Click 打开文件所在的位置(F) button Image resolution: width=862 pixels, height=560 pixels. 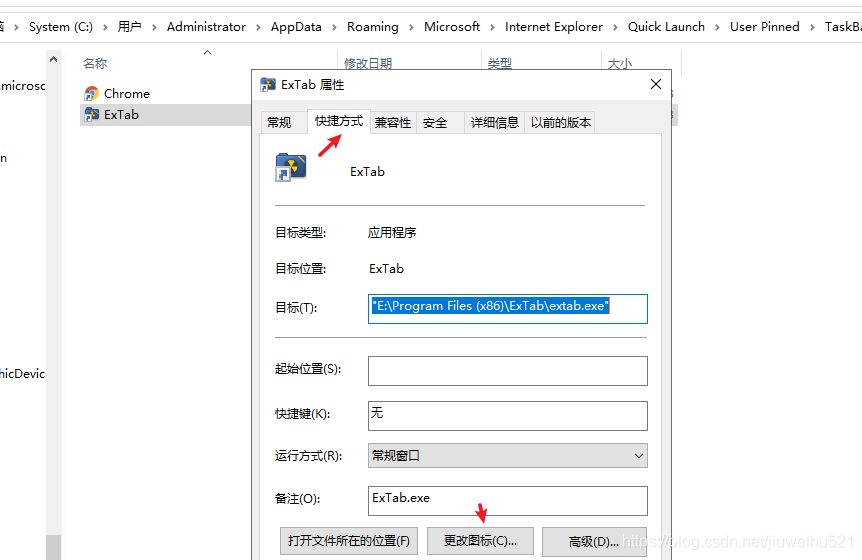point(349,541)
